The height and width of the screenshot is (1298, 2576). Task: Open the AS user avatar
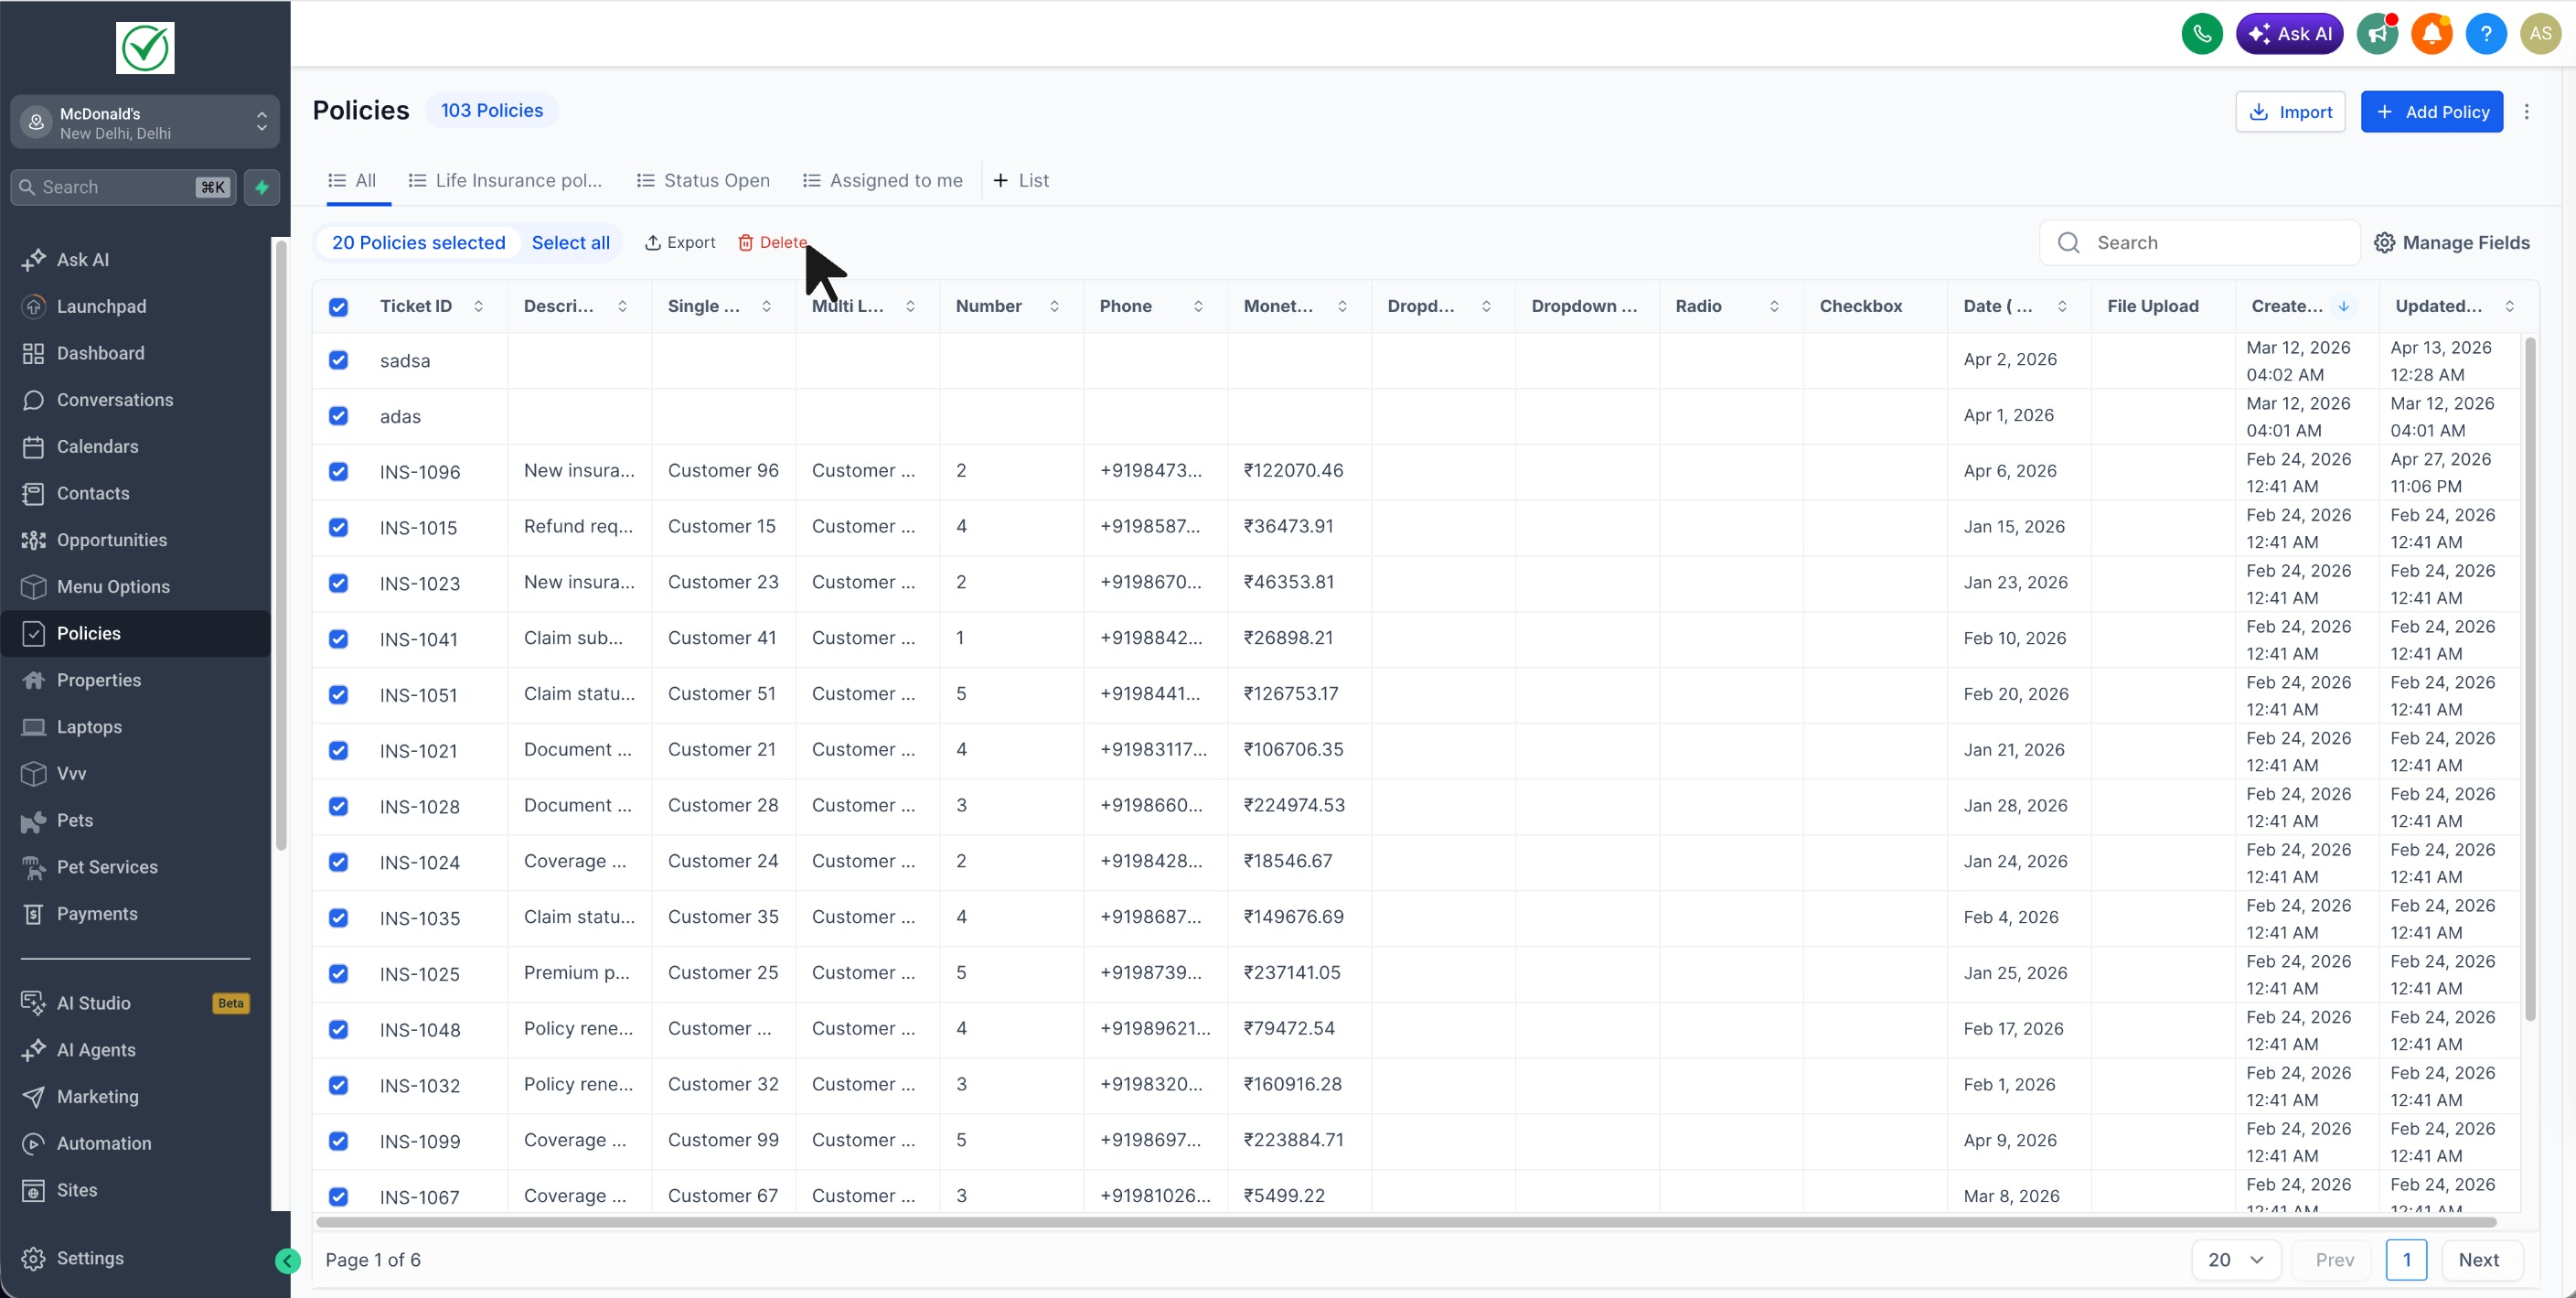[2540, 34]
